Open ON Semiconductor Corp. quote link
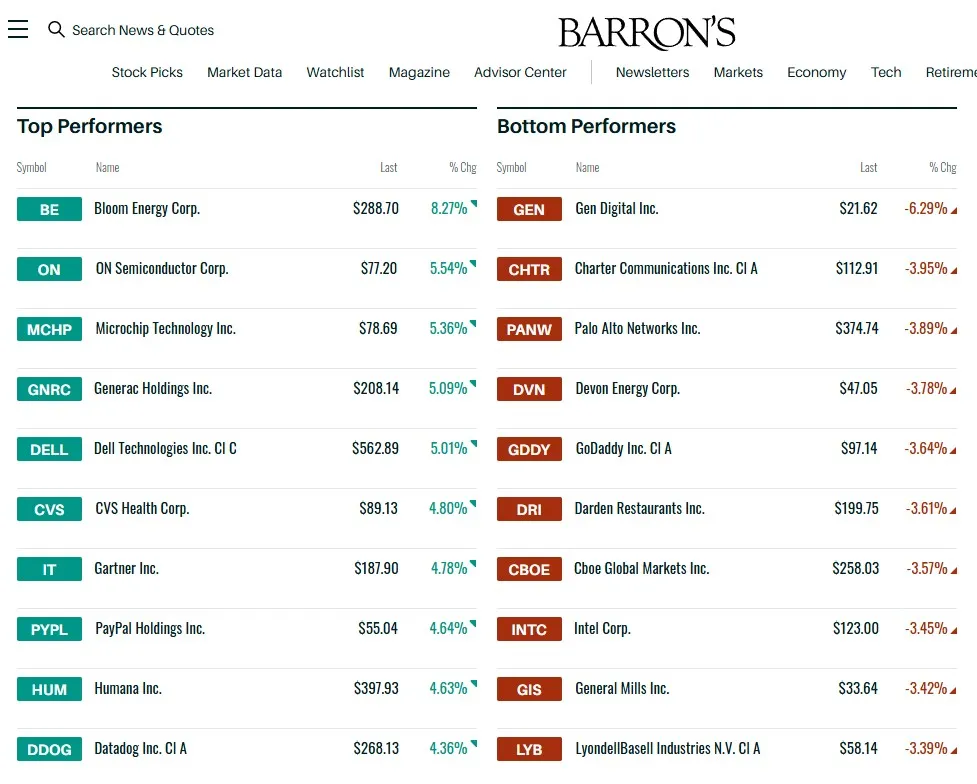977x784 pixels. (162, 269)
